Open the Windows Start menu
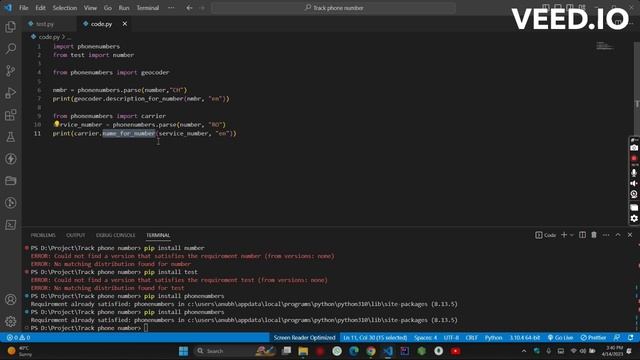640x360 pixels. tap(183, 351)
